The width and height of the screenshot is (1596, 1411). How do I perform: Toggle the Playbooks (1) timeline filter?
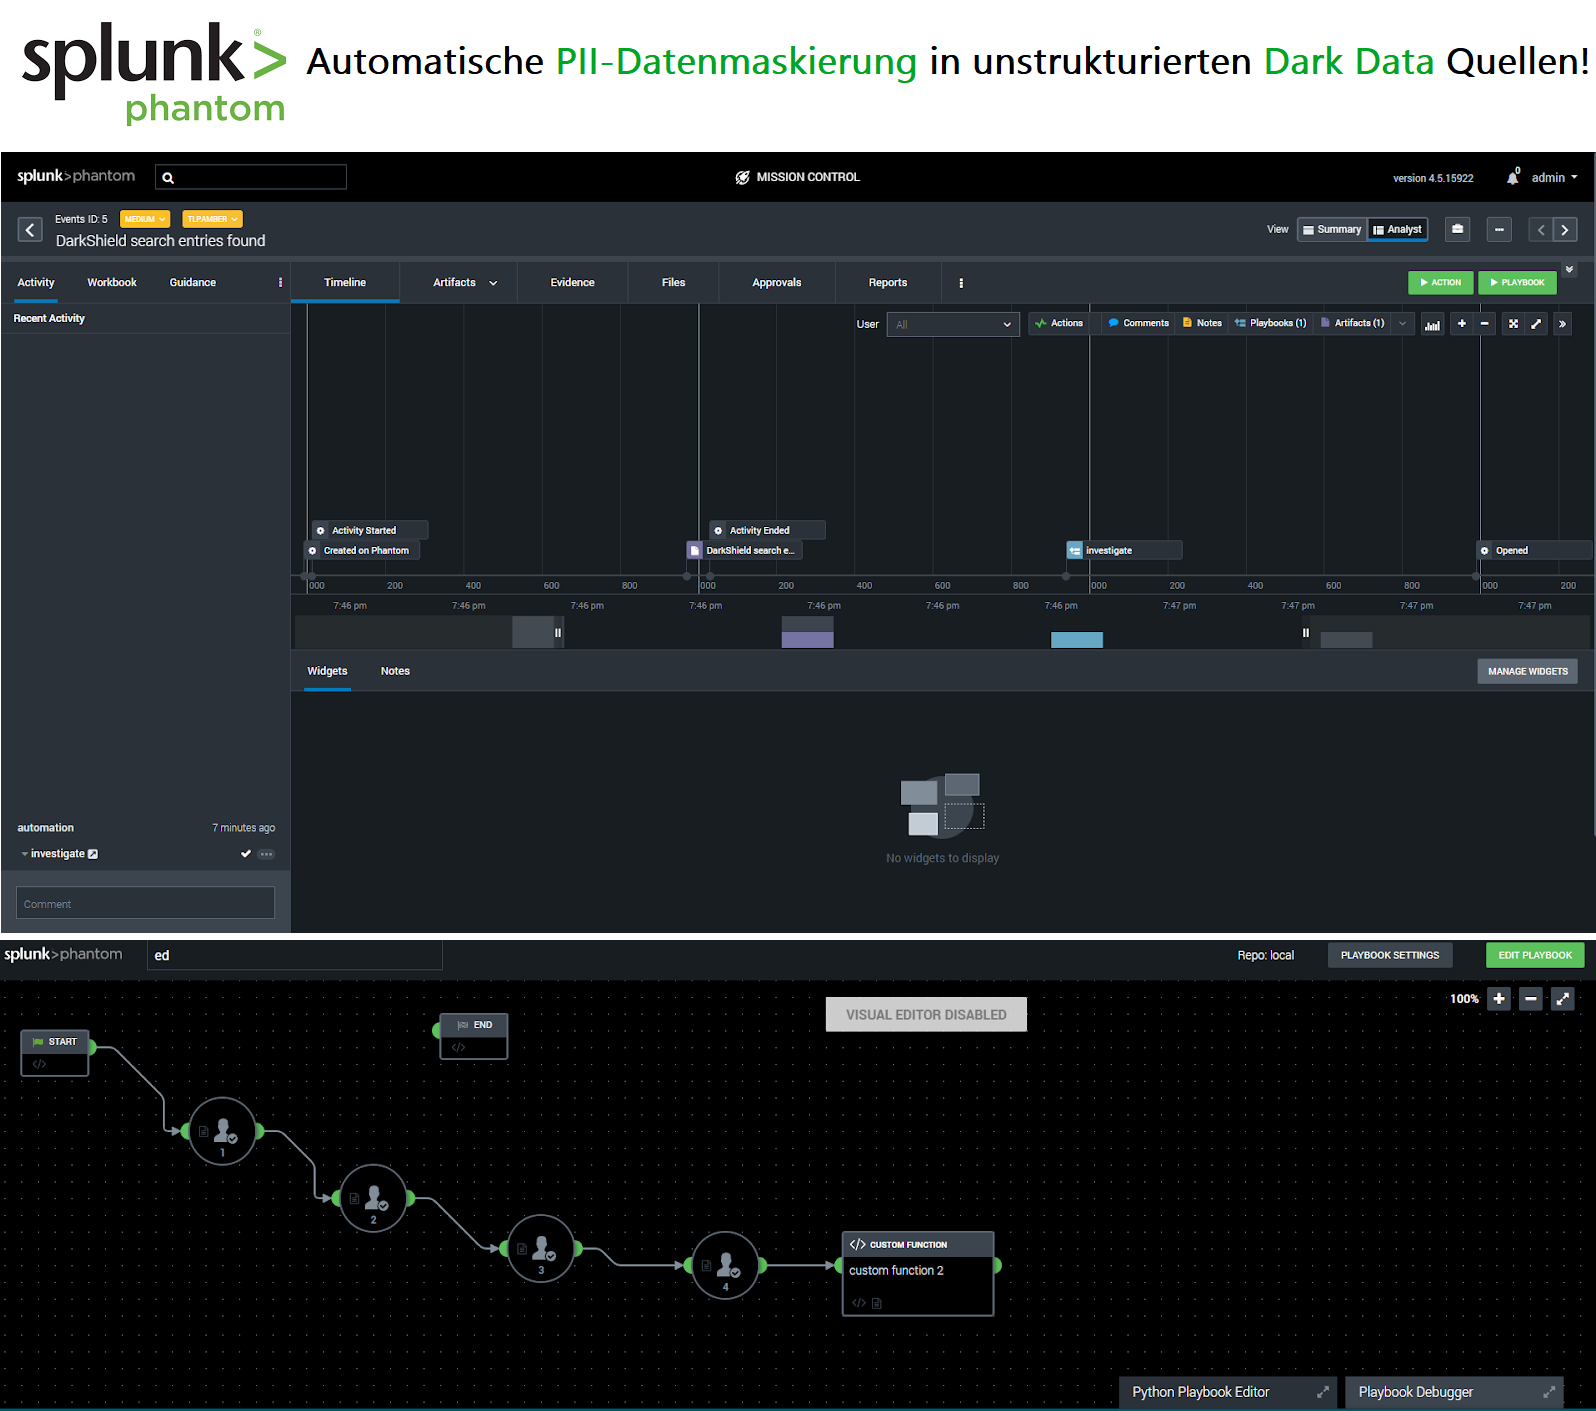point(1271,323)
